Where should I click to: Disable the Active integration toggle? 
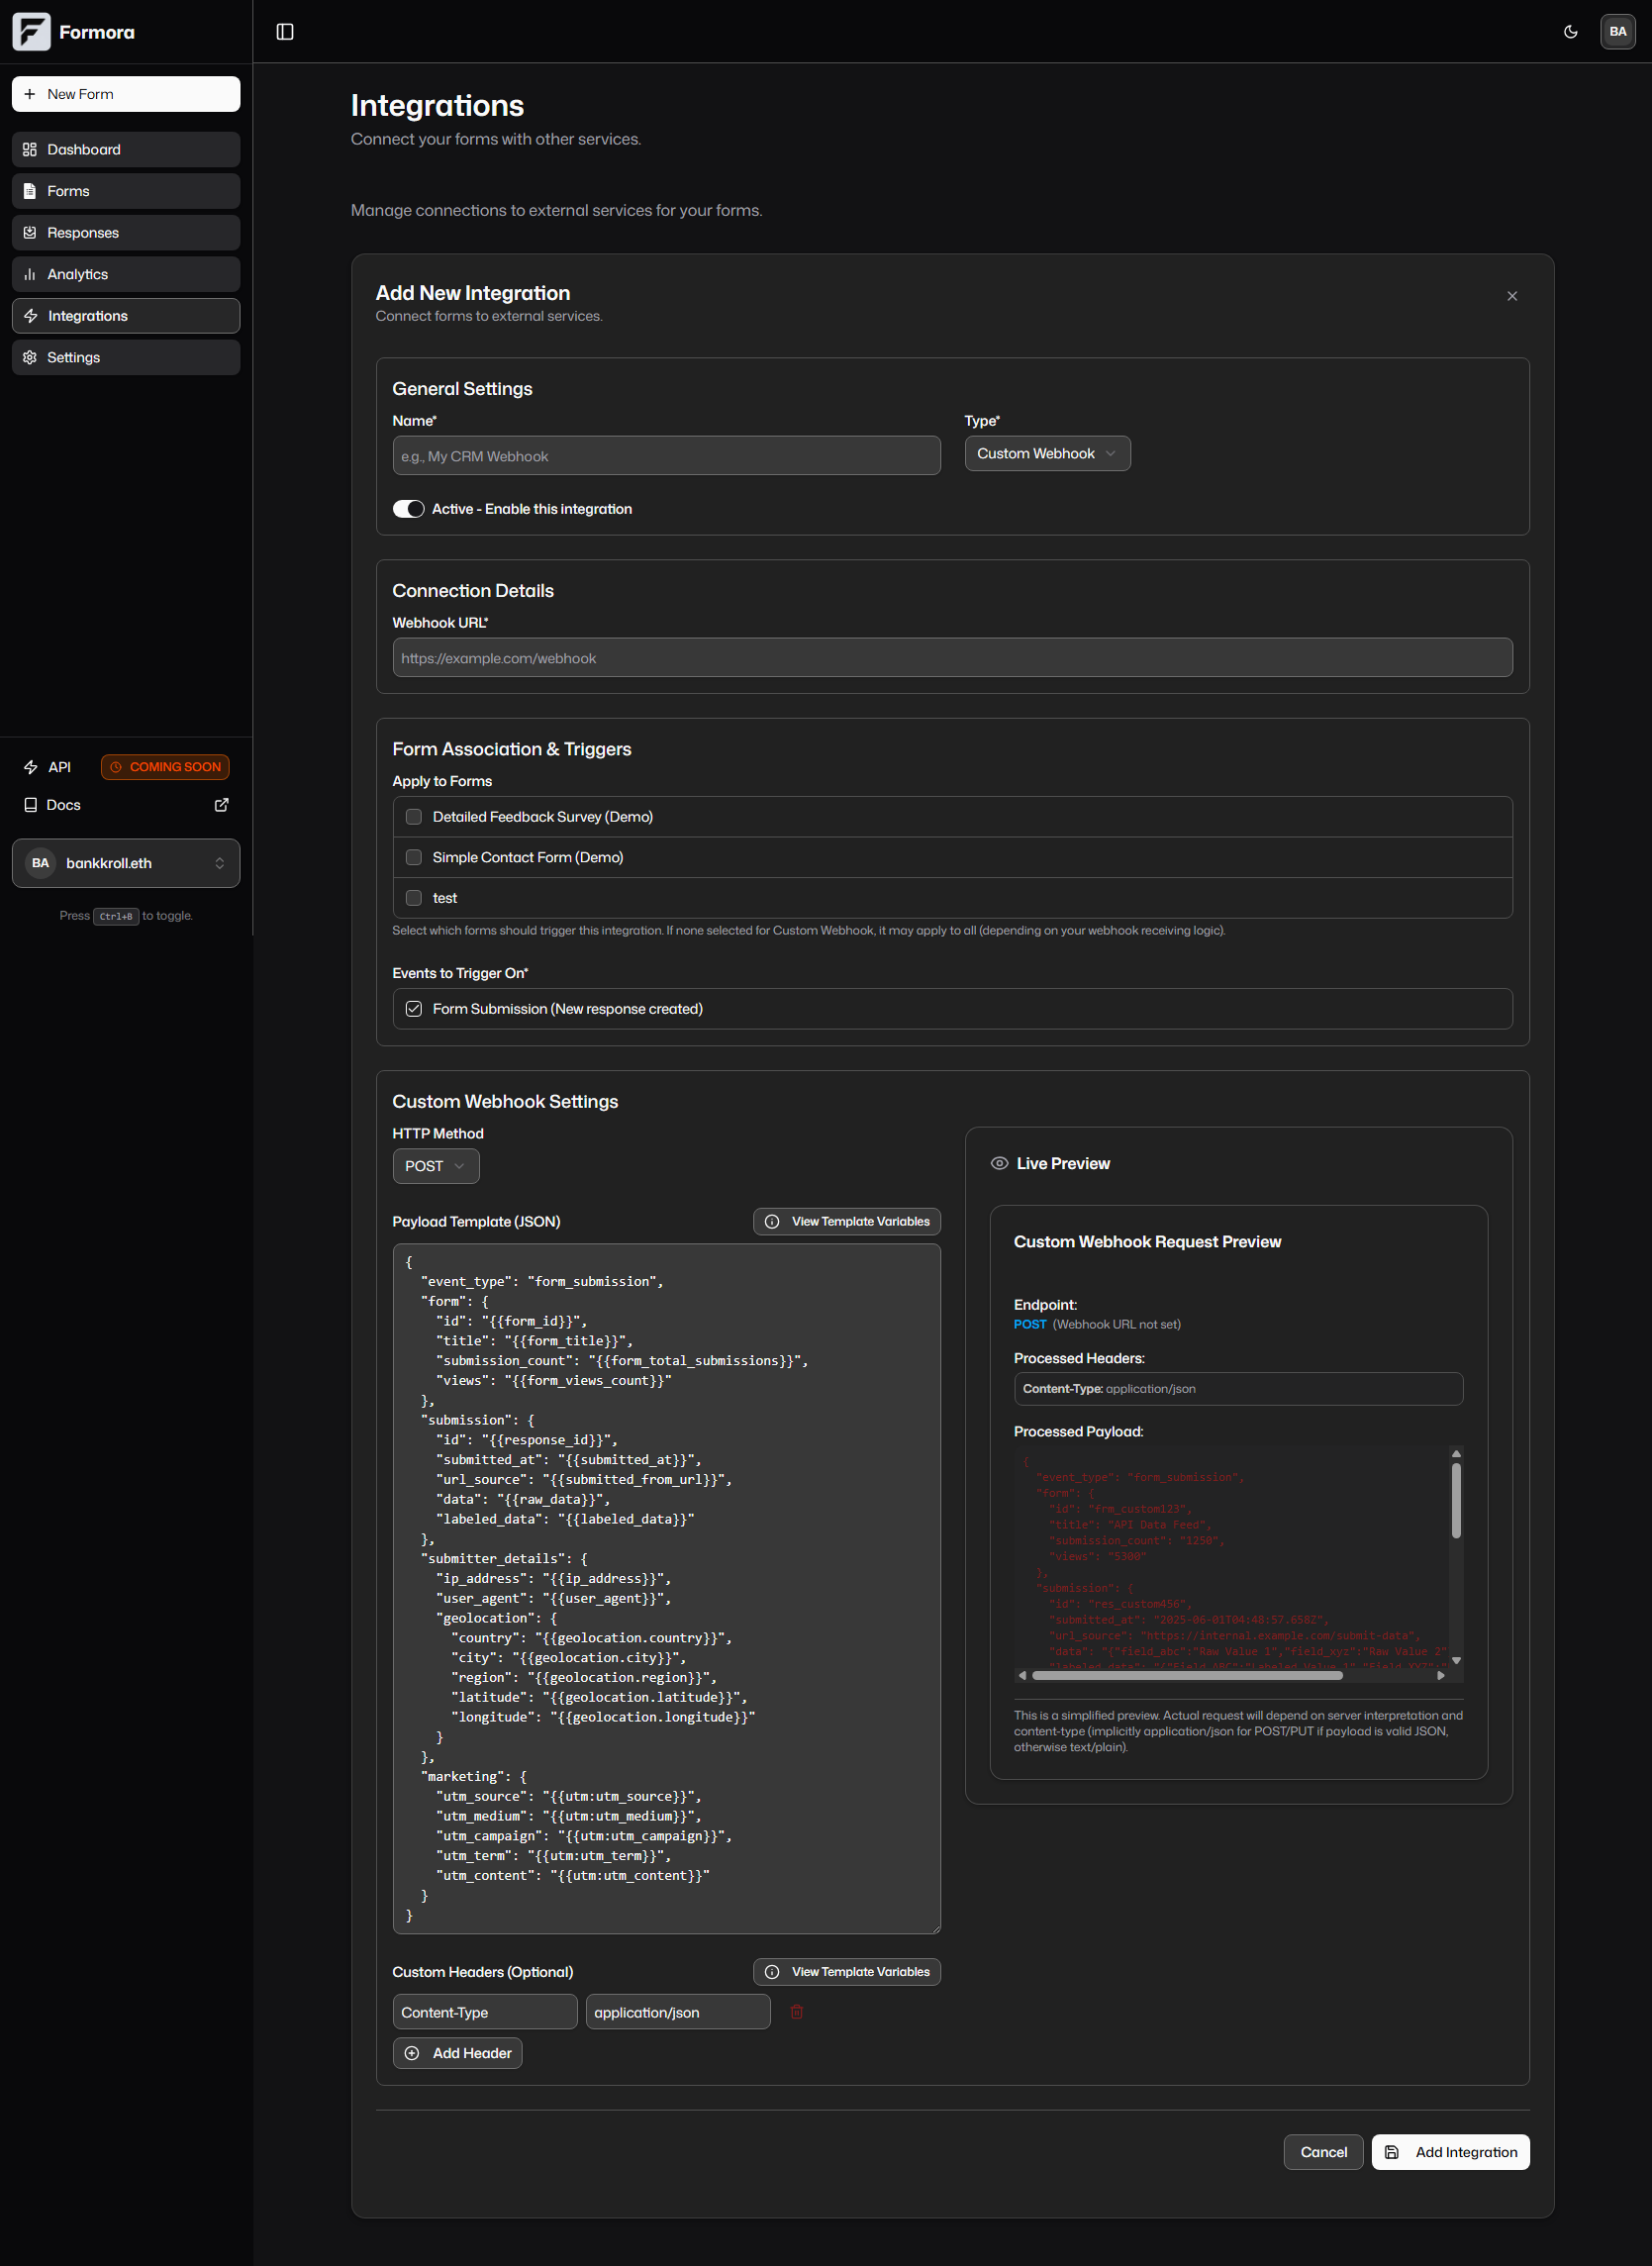[408, 508]
